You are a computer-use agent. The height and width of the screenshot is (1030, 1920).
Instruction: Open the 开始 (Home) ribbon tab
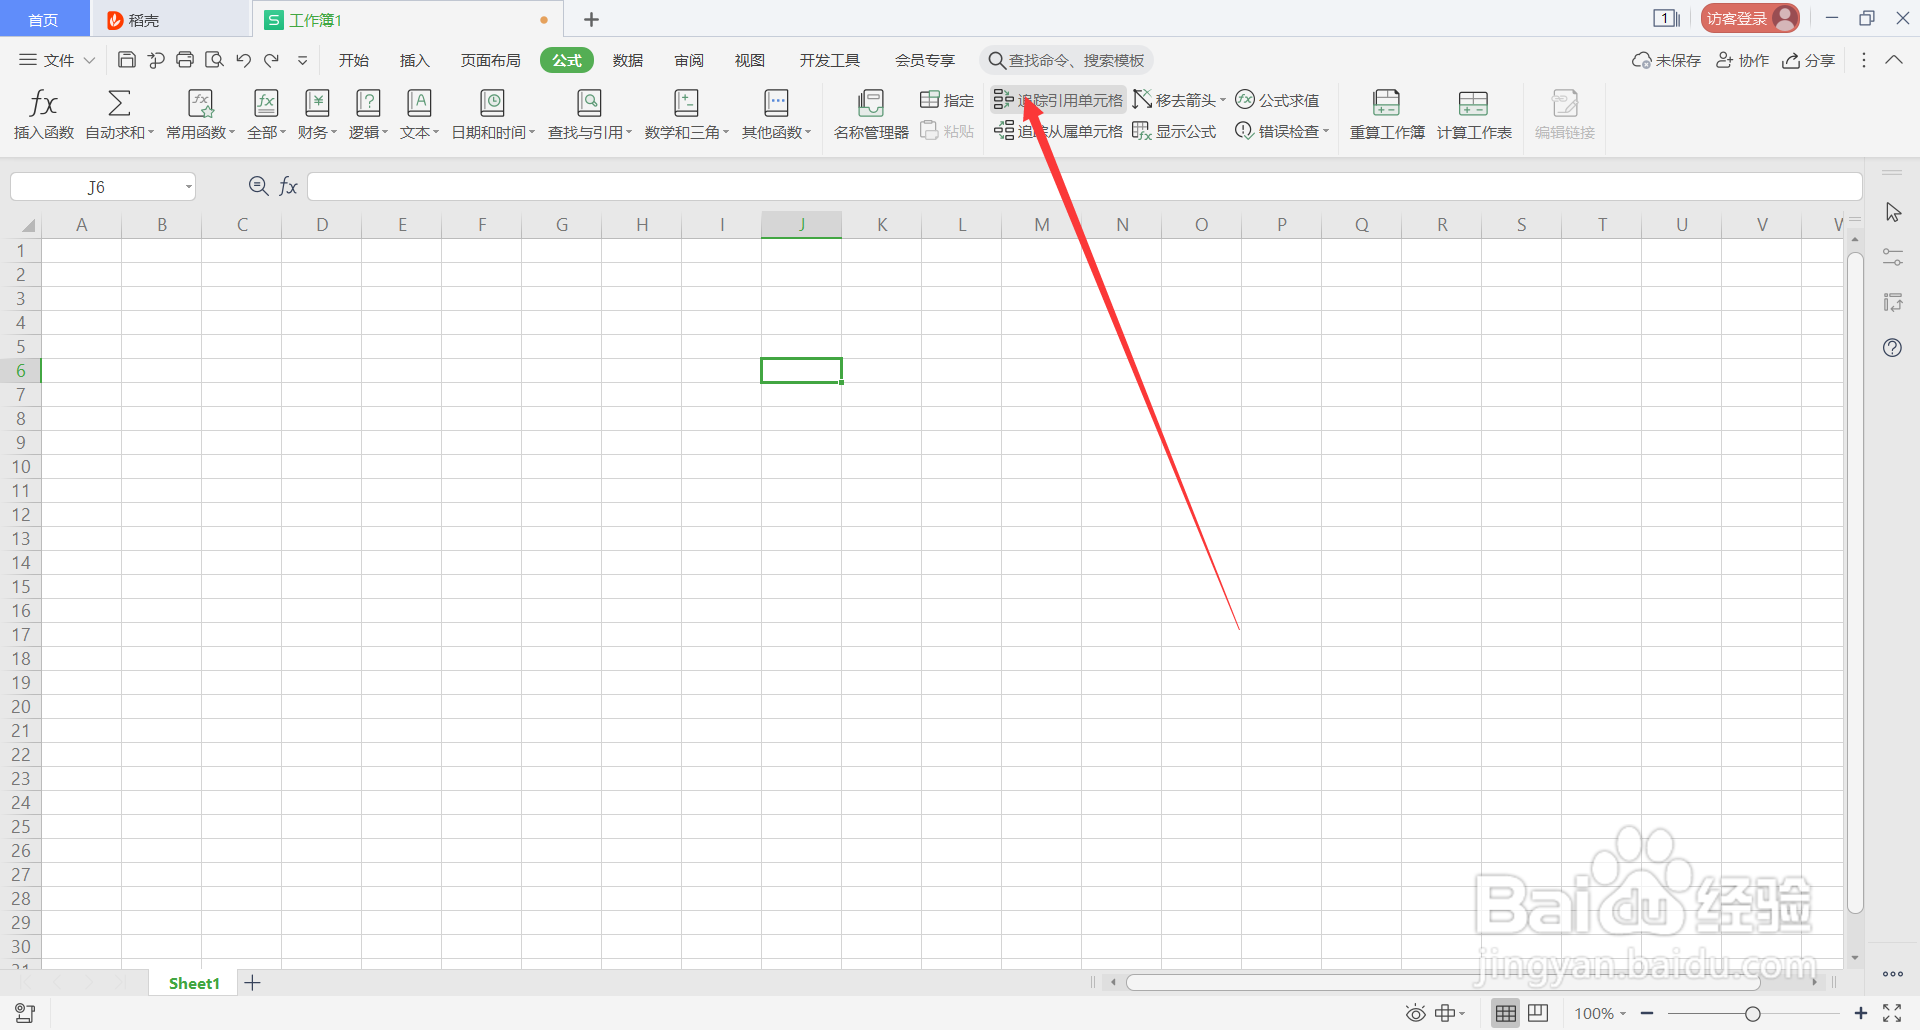(354, 60)
